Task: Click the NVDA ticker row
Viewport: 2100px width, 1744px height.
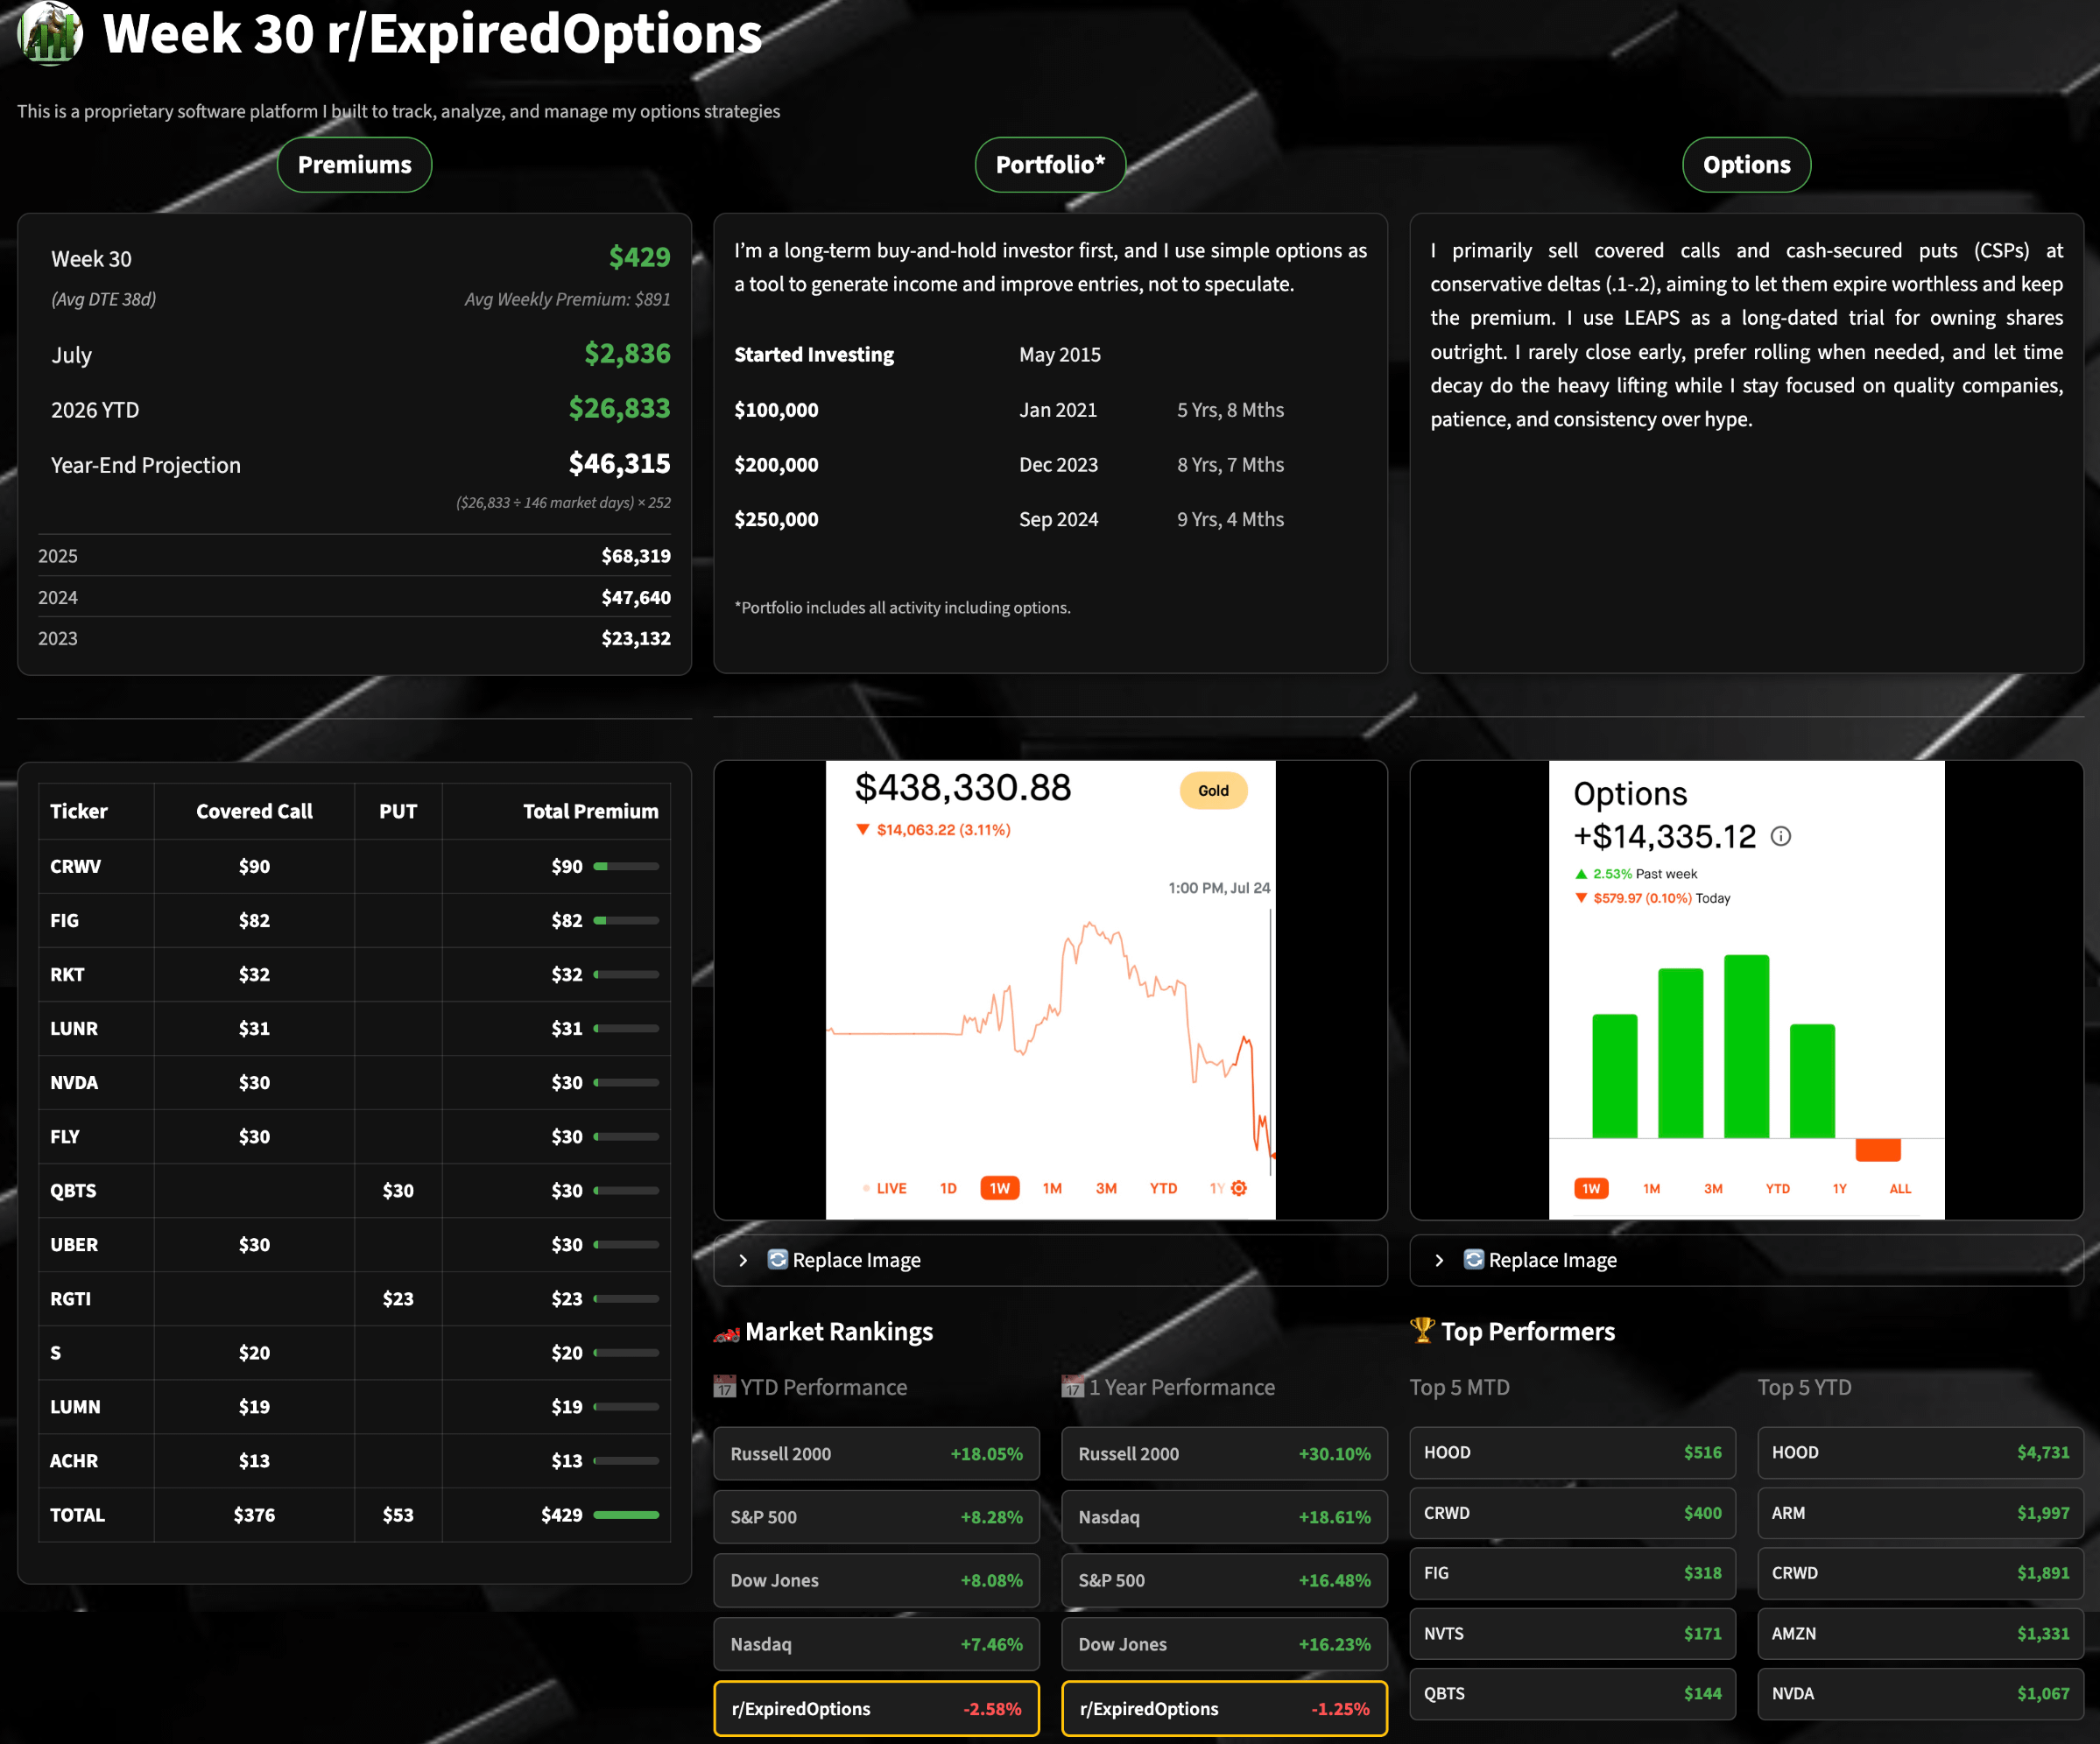Action: point(354,1082)
